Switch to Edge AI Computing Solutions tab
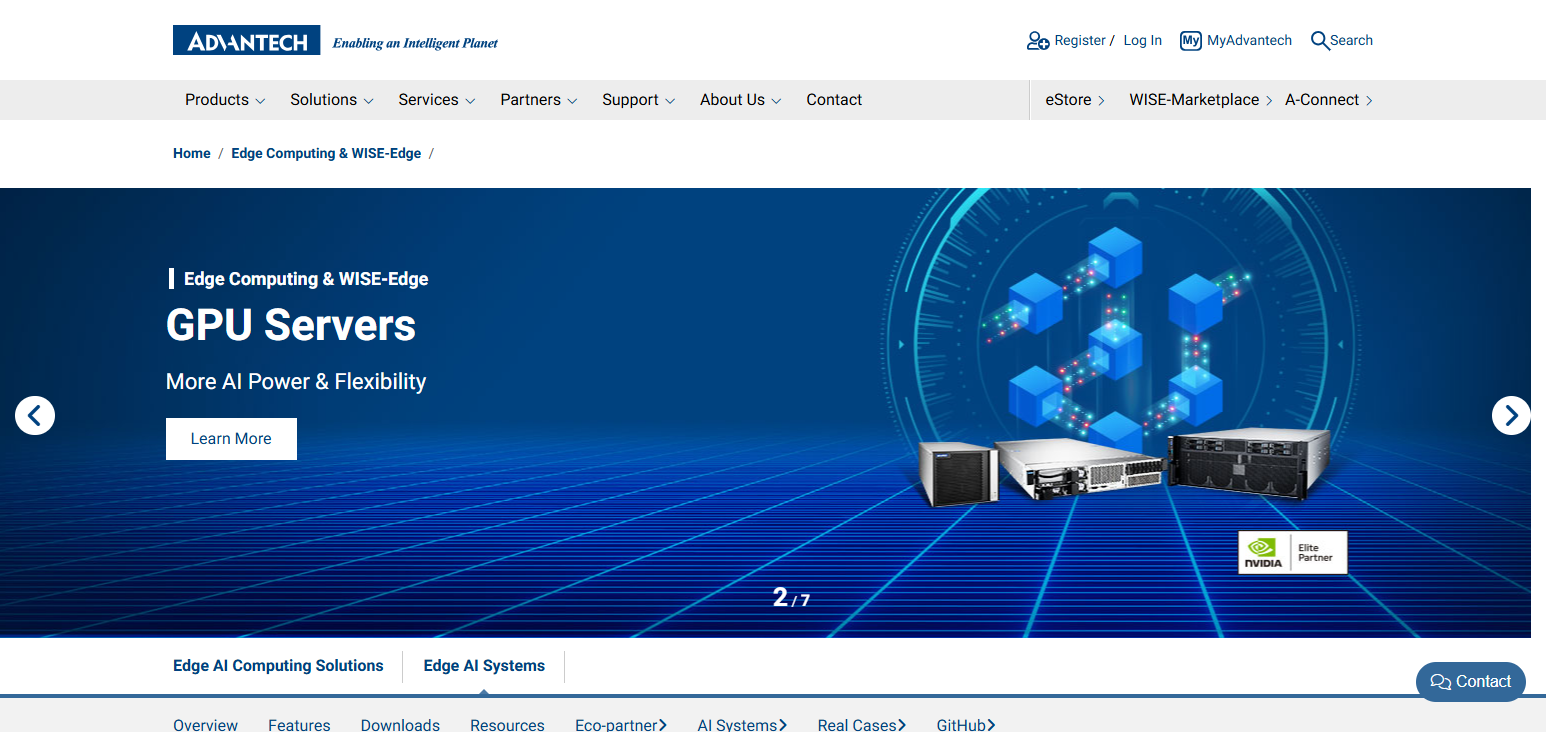This screenshot has width=1546, height=732. point(278,666)
